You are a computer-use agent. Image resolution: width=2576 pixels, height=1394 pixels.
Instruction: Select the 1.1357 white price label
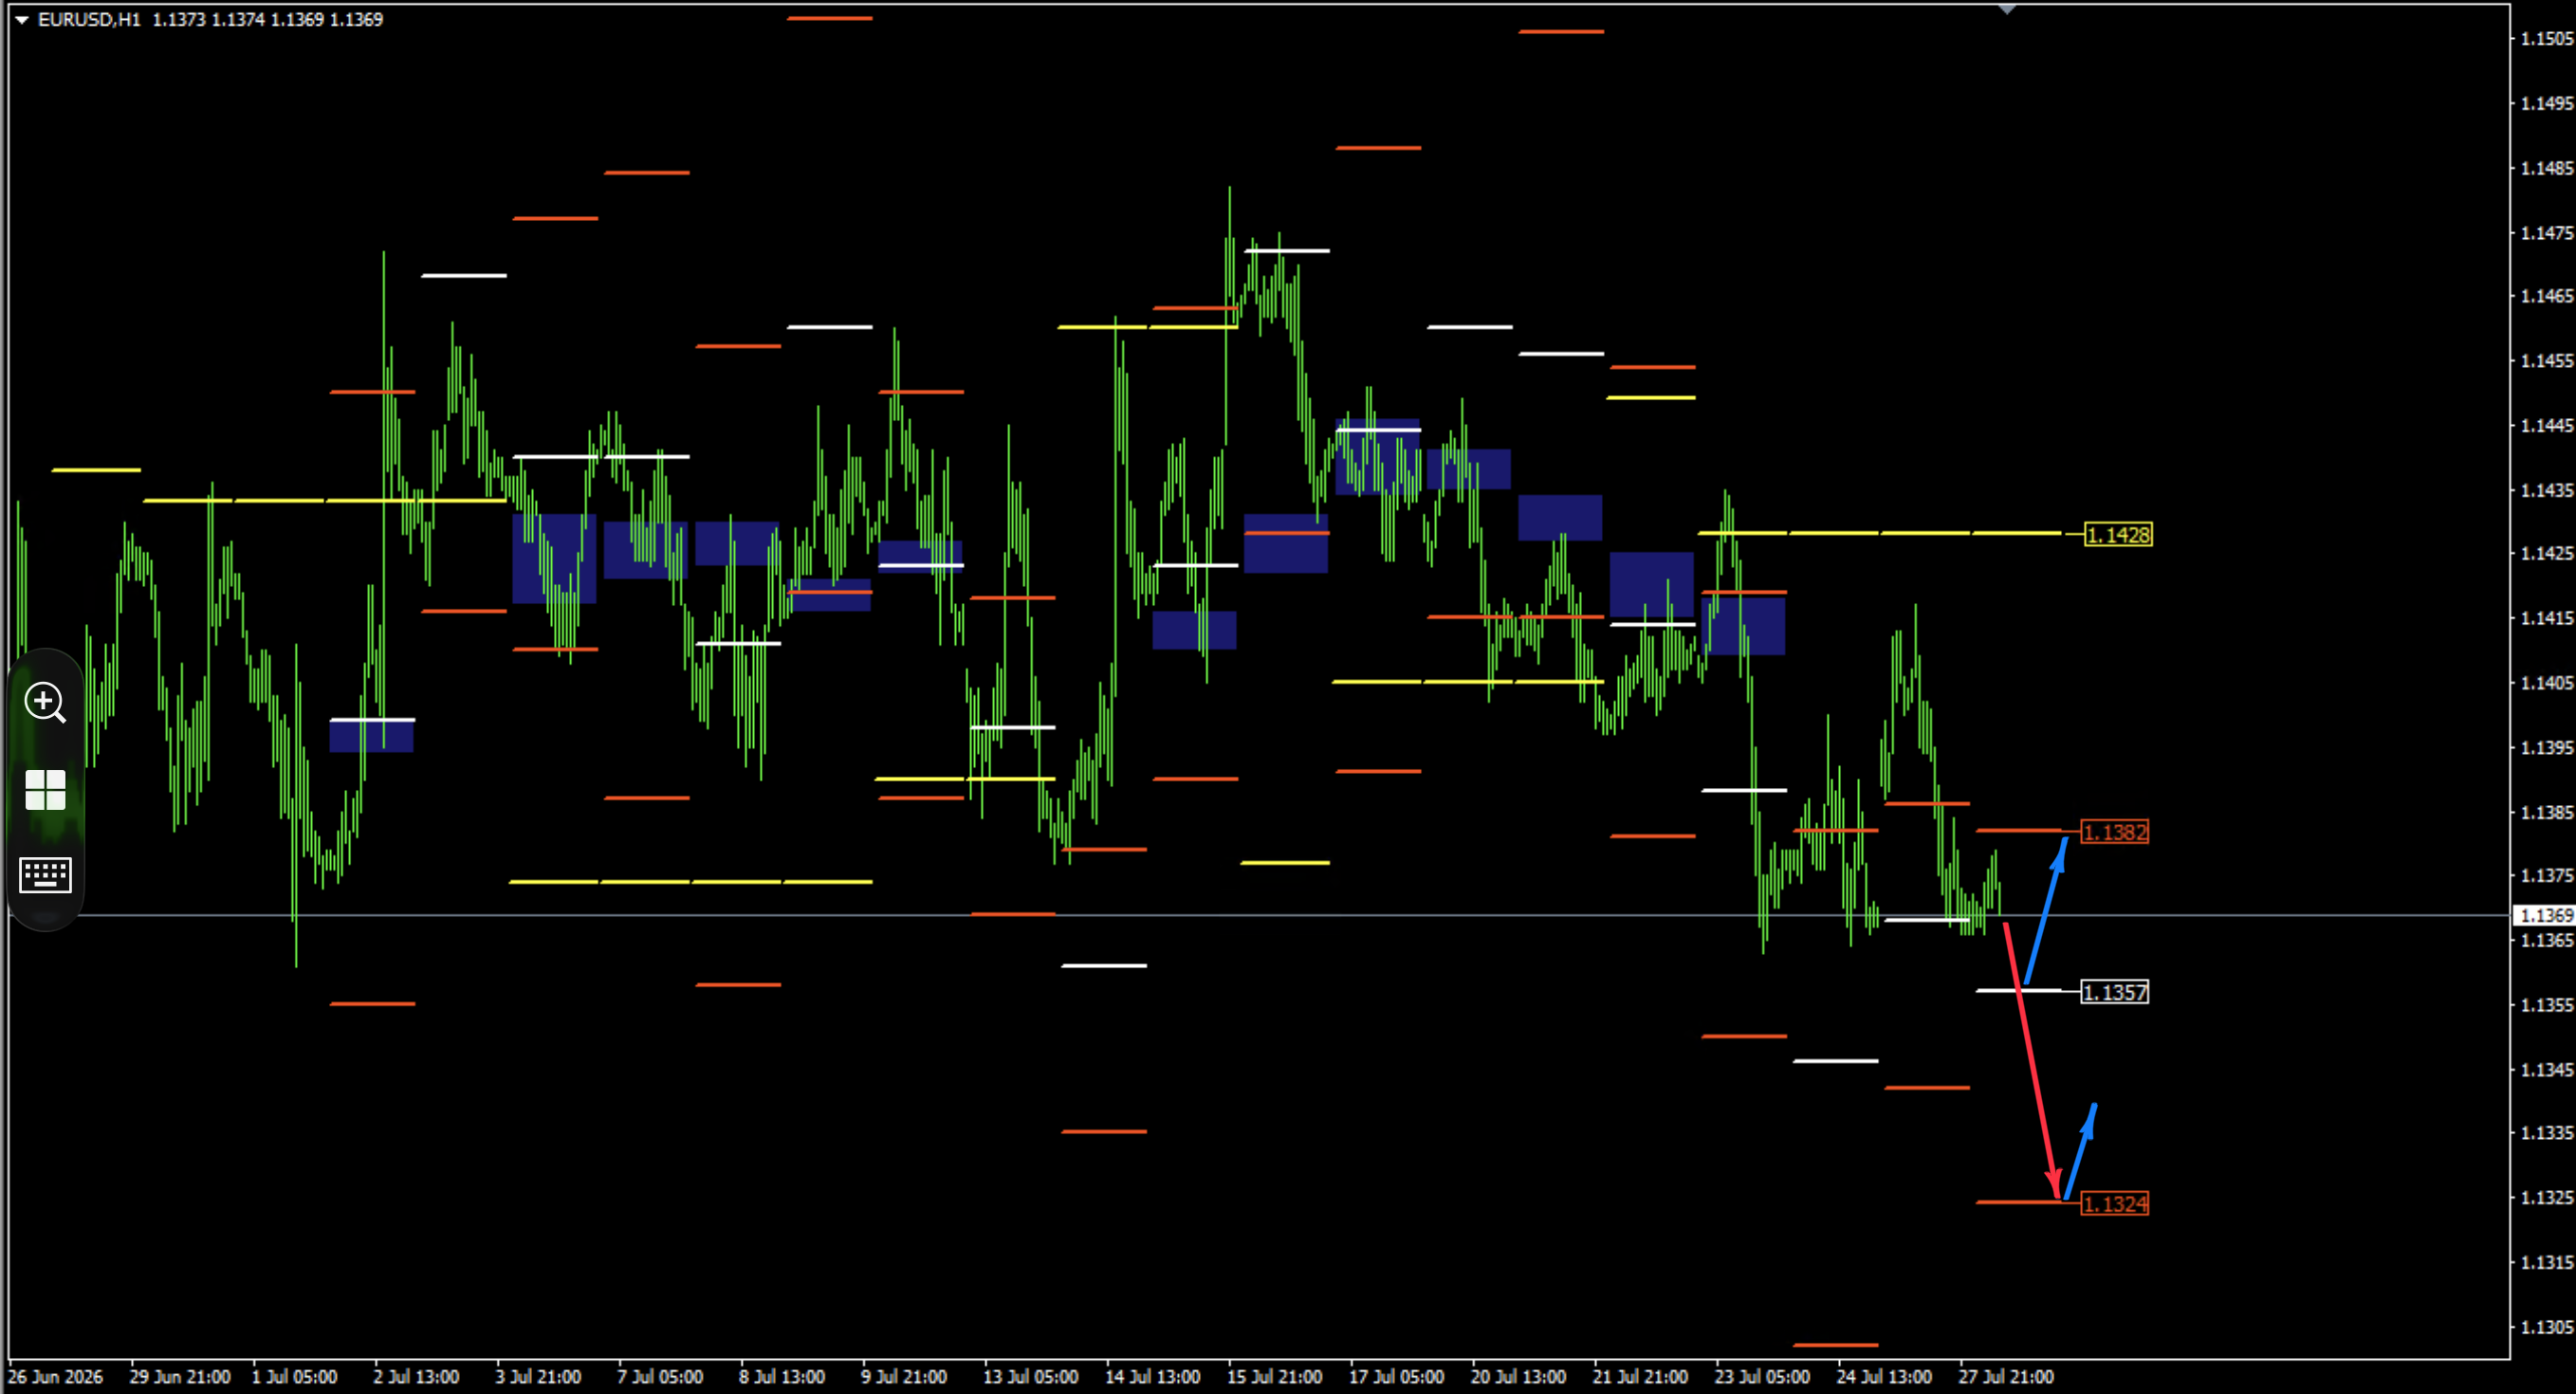coord(2115,992)
